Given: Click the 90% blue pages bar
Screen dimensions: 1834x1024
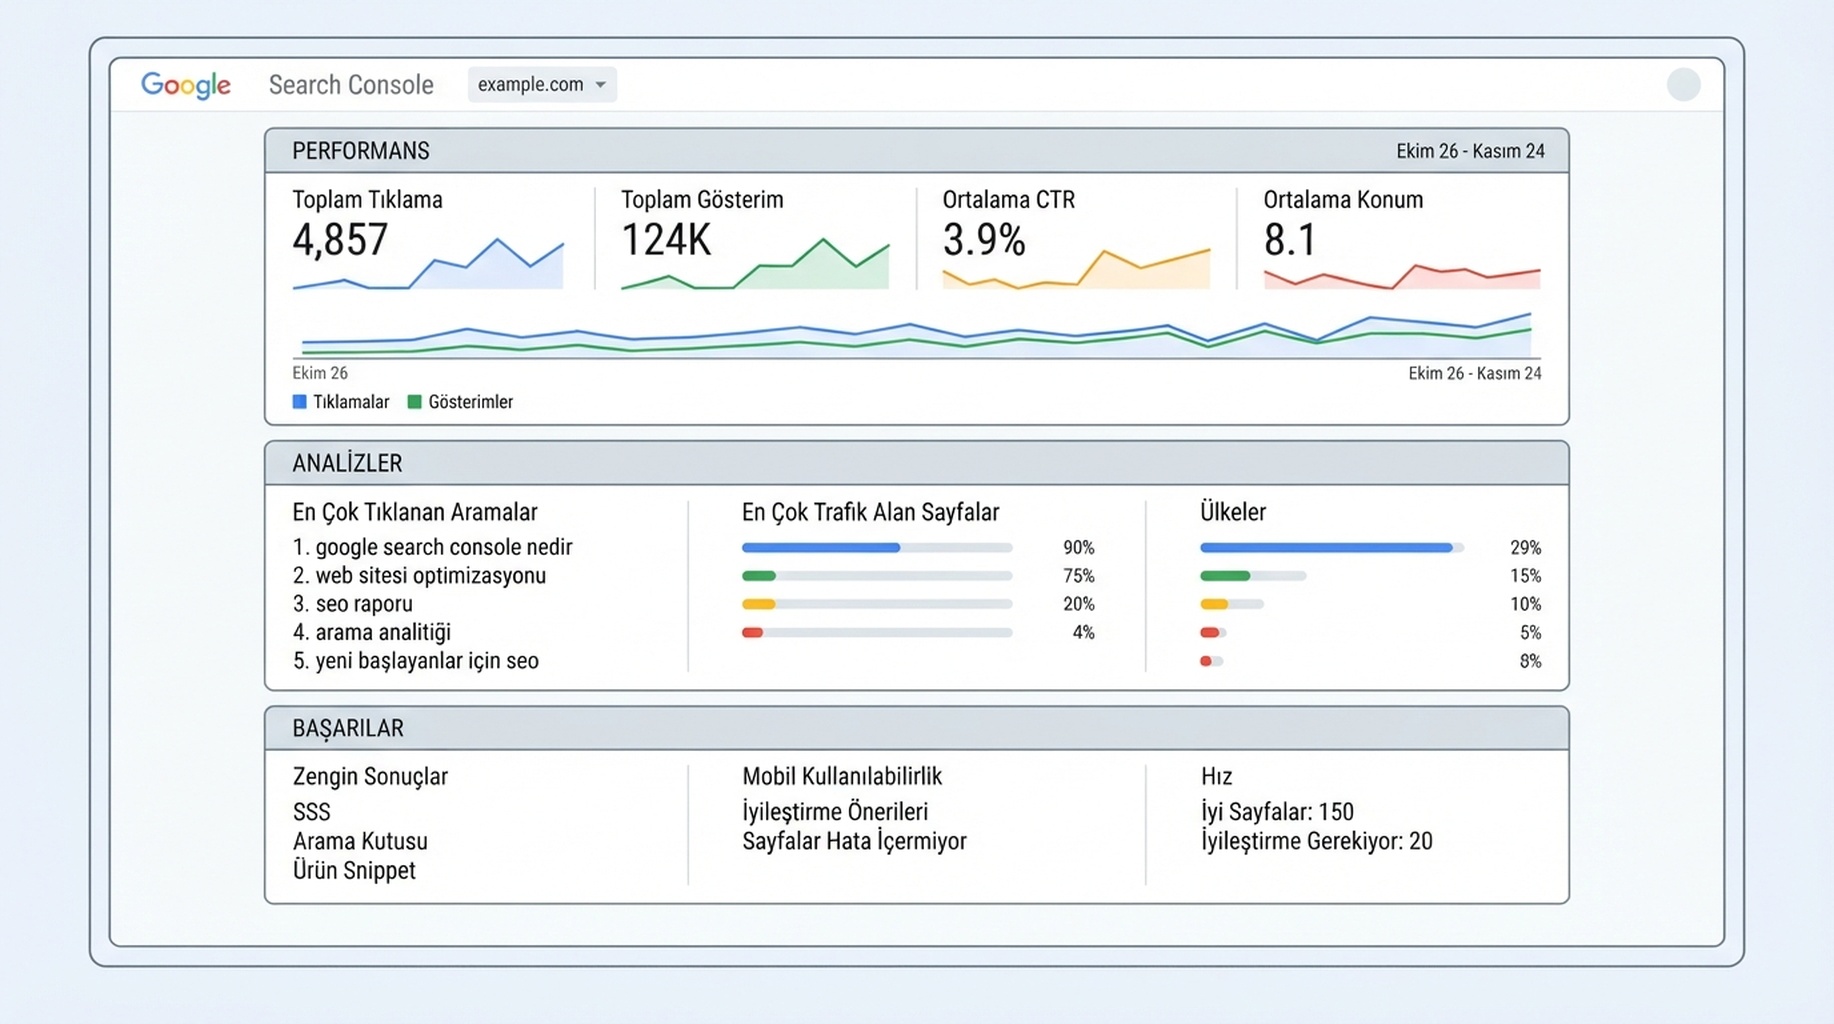Looking at the screenshot, I should (877, 548).
